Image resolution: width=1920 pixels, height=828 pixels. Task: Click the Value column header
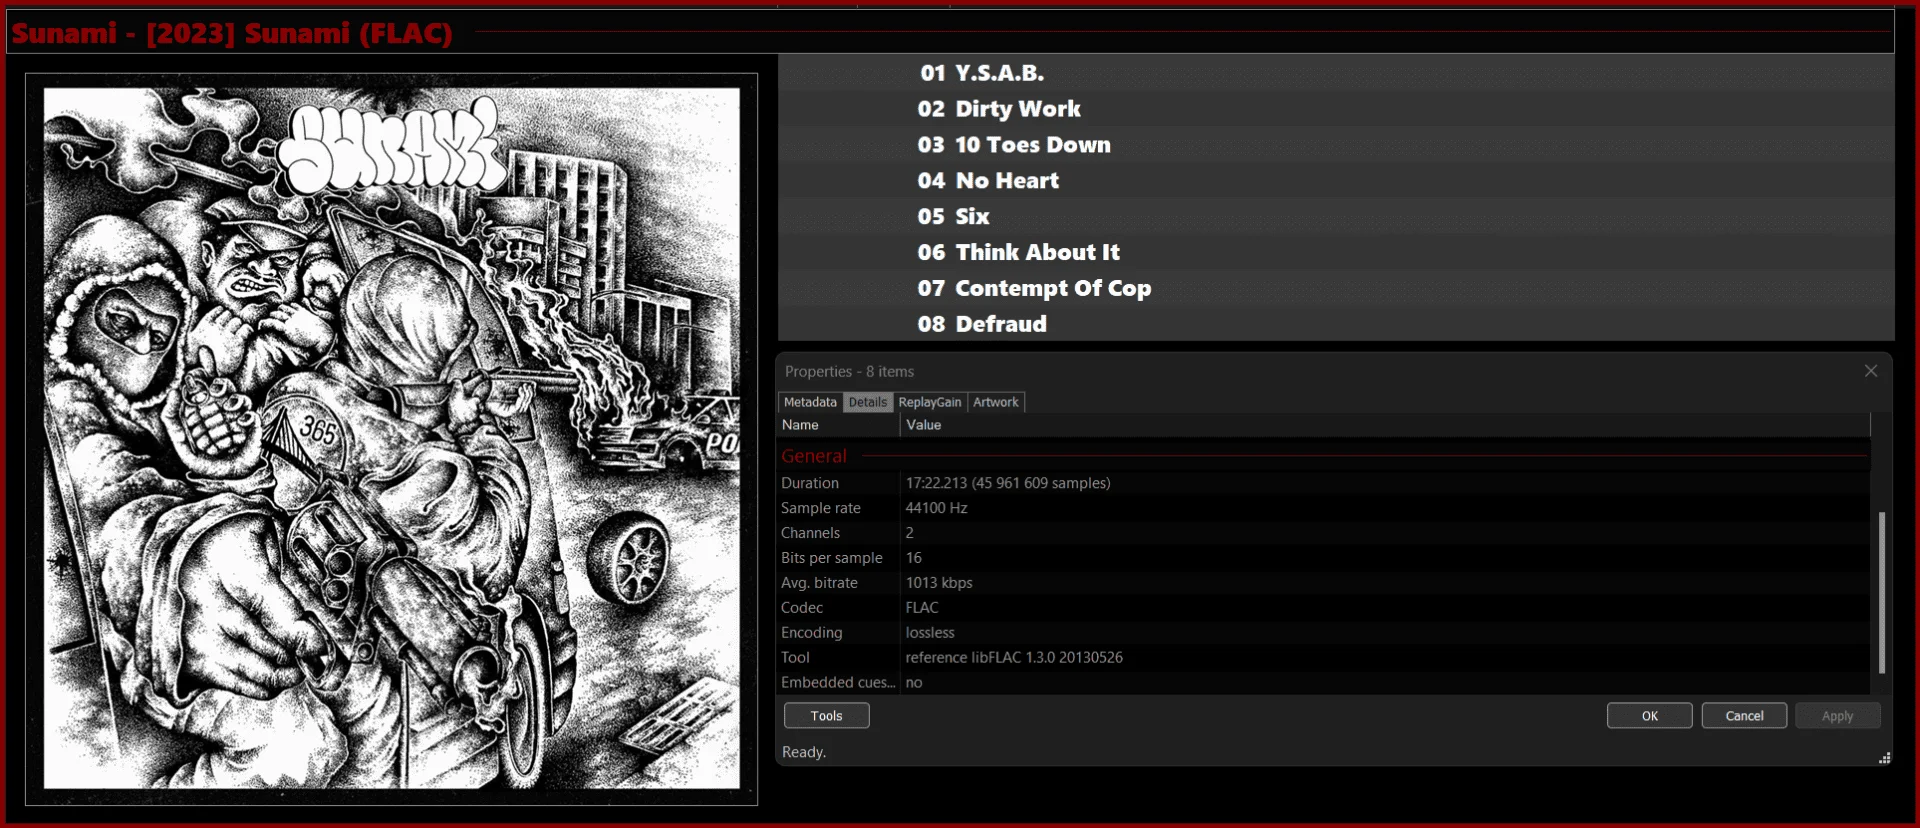1385,425
